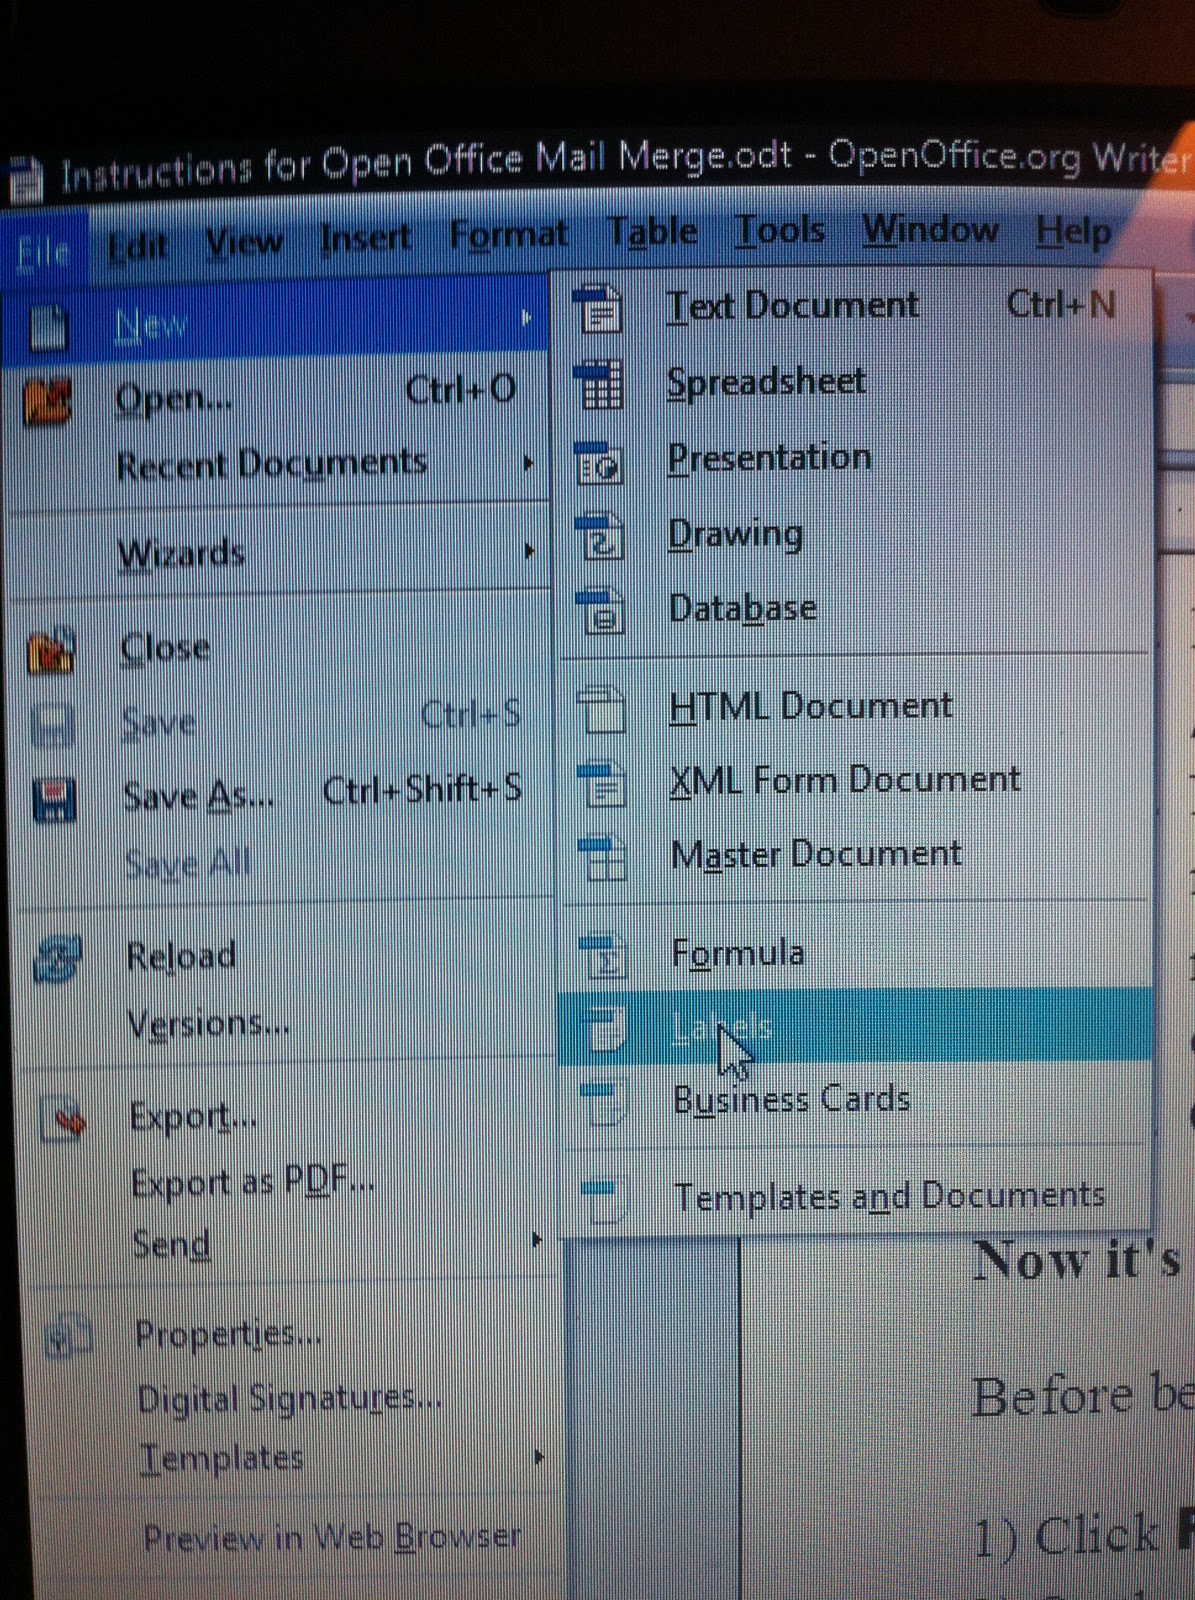The height and width of the screenshot is (1600, 1195).
Task: Click the Business Cards icon
Action: point(603,1102)
